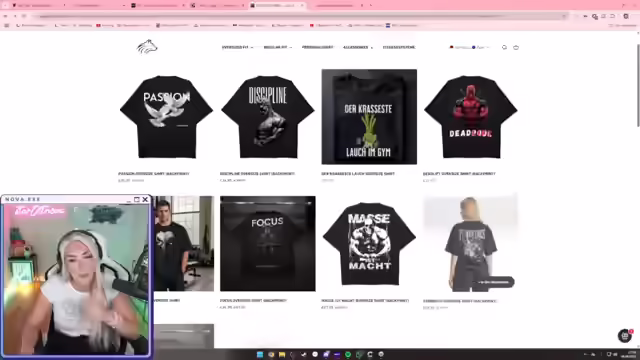Screen dimensions: 640x360
Task: Open File Explorer from the taskbar
Action: (x=282, y=354)
